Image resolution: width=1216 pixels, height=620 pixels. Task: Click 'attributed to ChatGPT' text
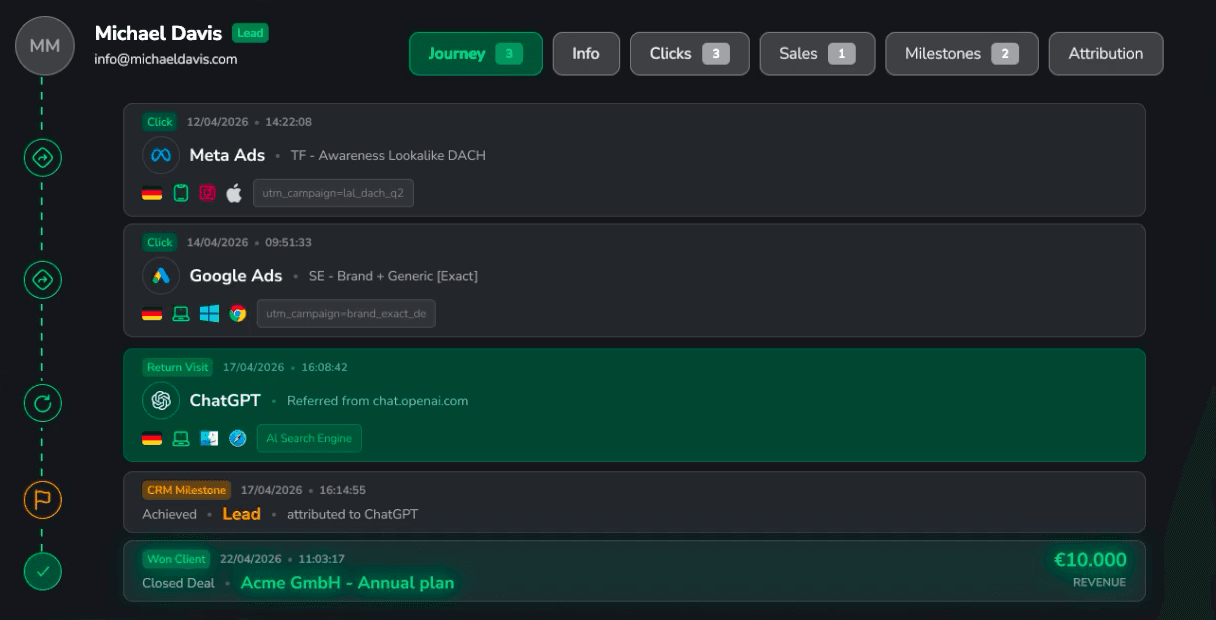coord(352,514)
